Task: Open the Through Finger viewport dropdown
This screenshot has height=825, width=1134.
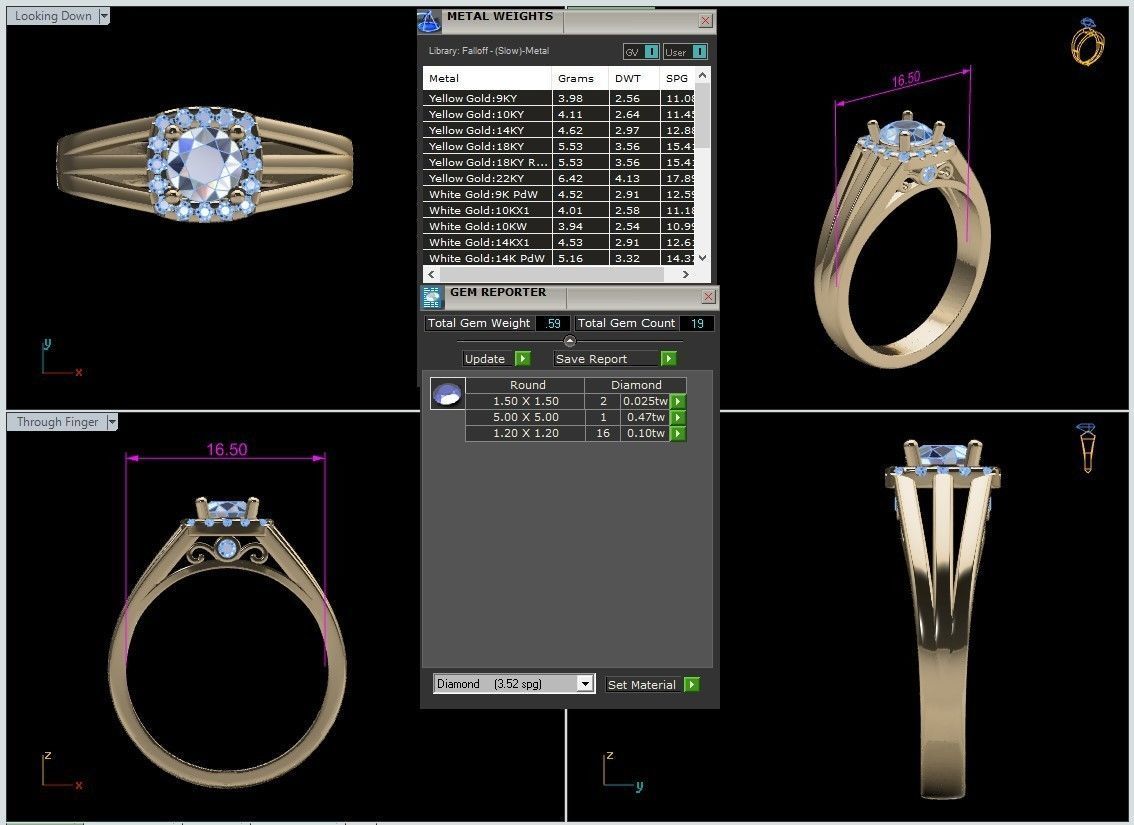Action: 111,422
